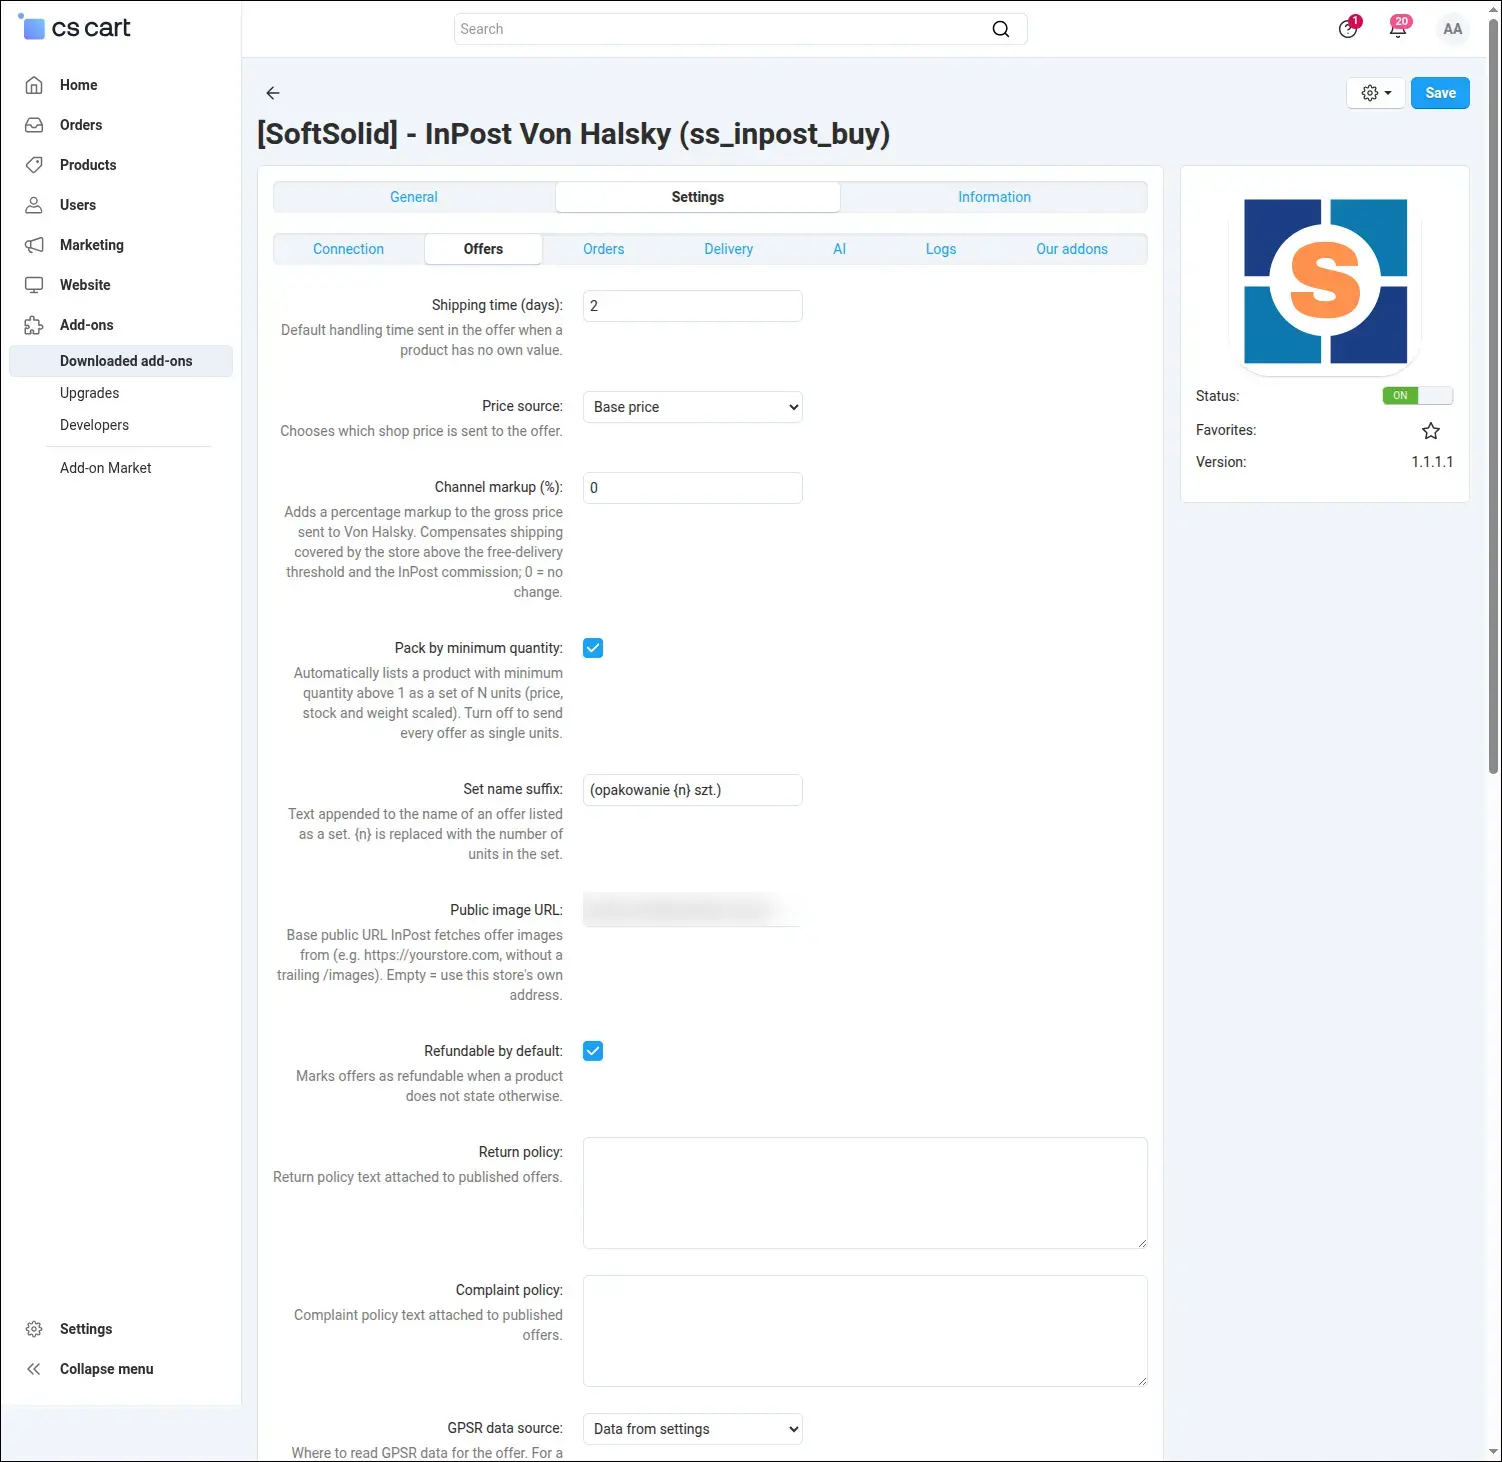Open the Our addons sub-tab
1502x1462 pixels.
point(1072,249)
